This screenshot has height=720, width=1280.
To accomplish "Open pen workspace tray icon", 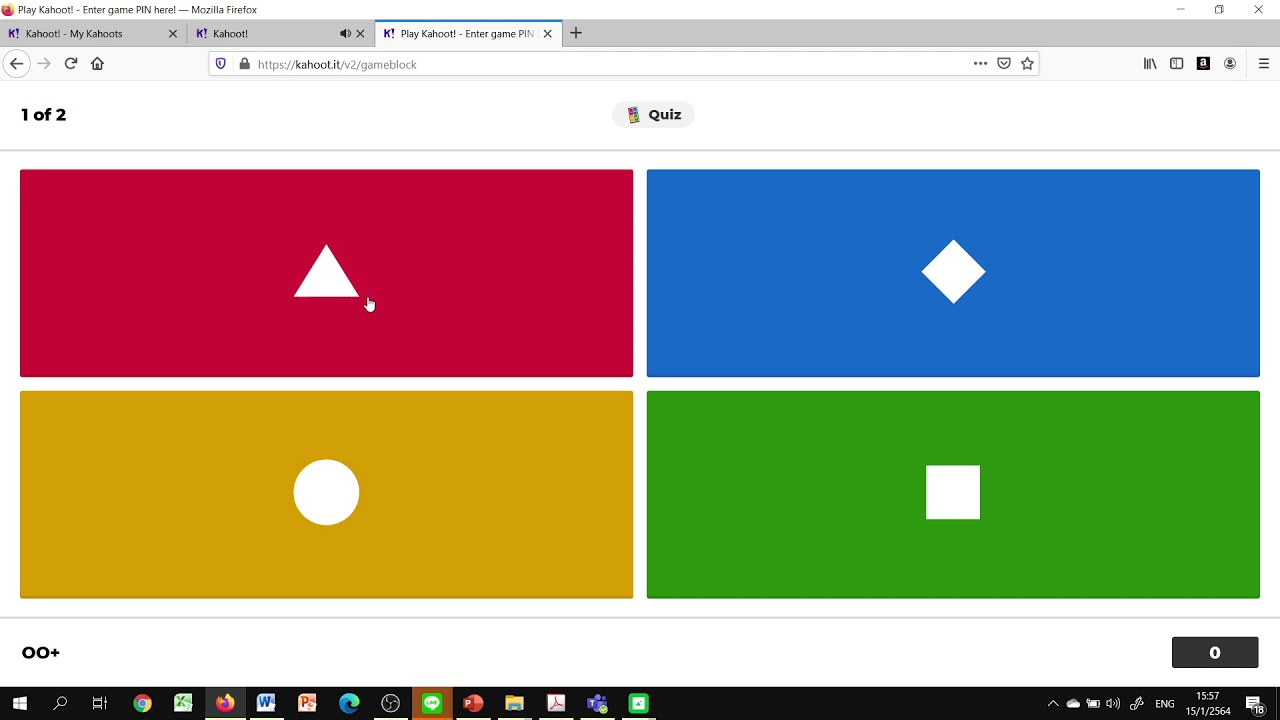I will click(x=1137, y=704).
